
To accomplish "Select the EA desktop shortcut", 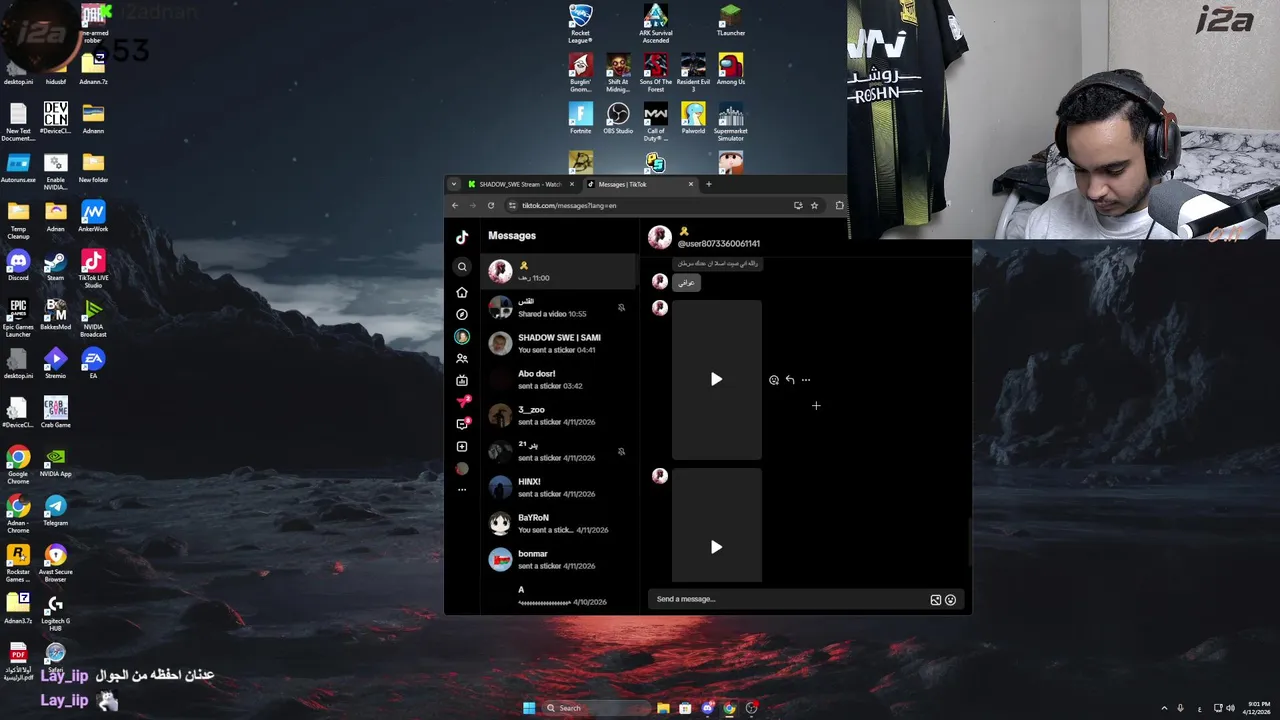I will [x=93, y=364].
